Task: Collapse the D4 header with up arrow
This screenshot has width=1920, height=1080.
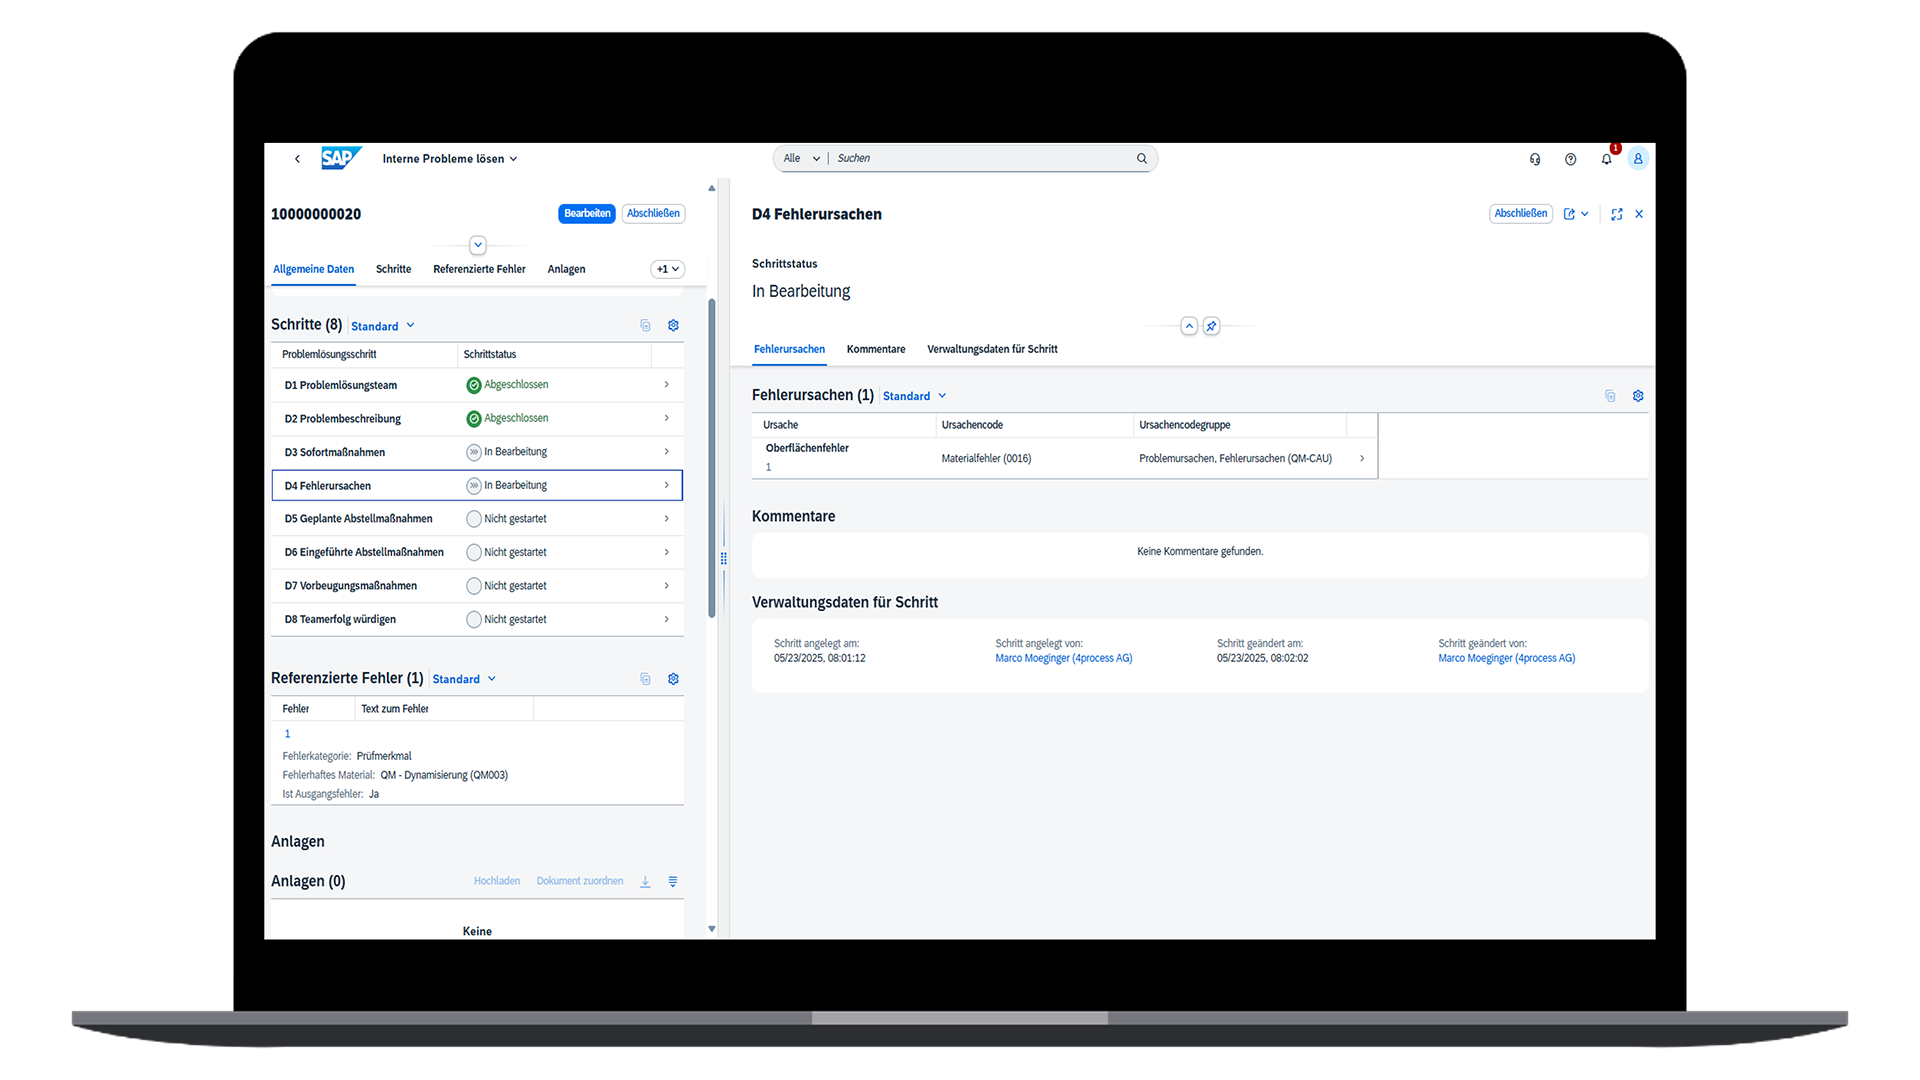Action: pos(1188,326)
